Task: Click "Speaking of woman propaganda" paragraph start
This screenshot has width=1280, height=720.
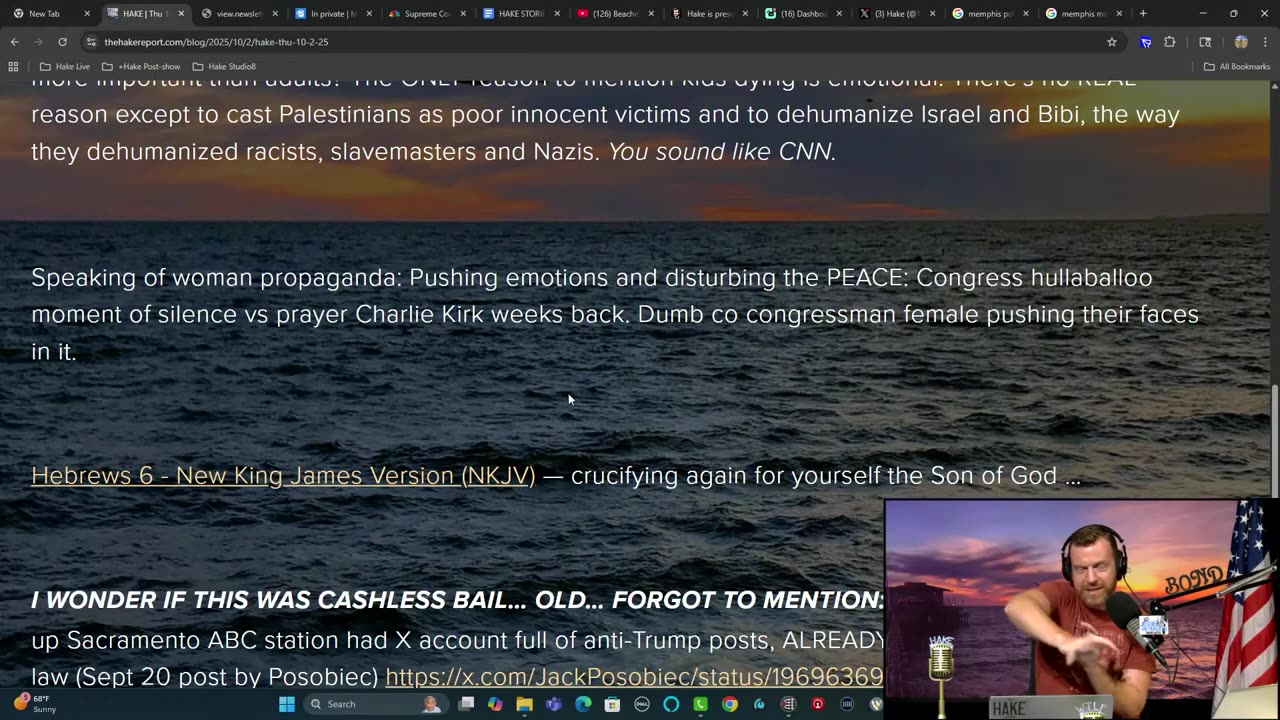Action: pyautogui.click(x=215, y=277)
